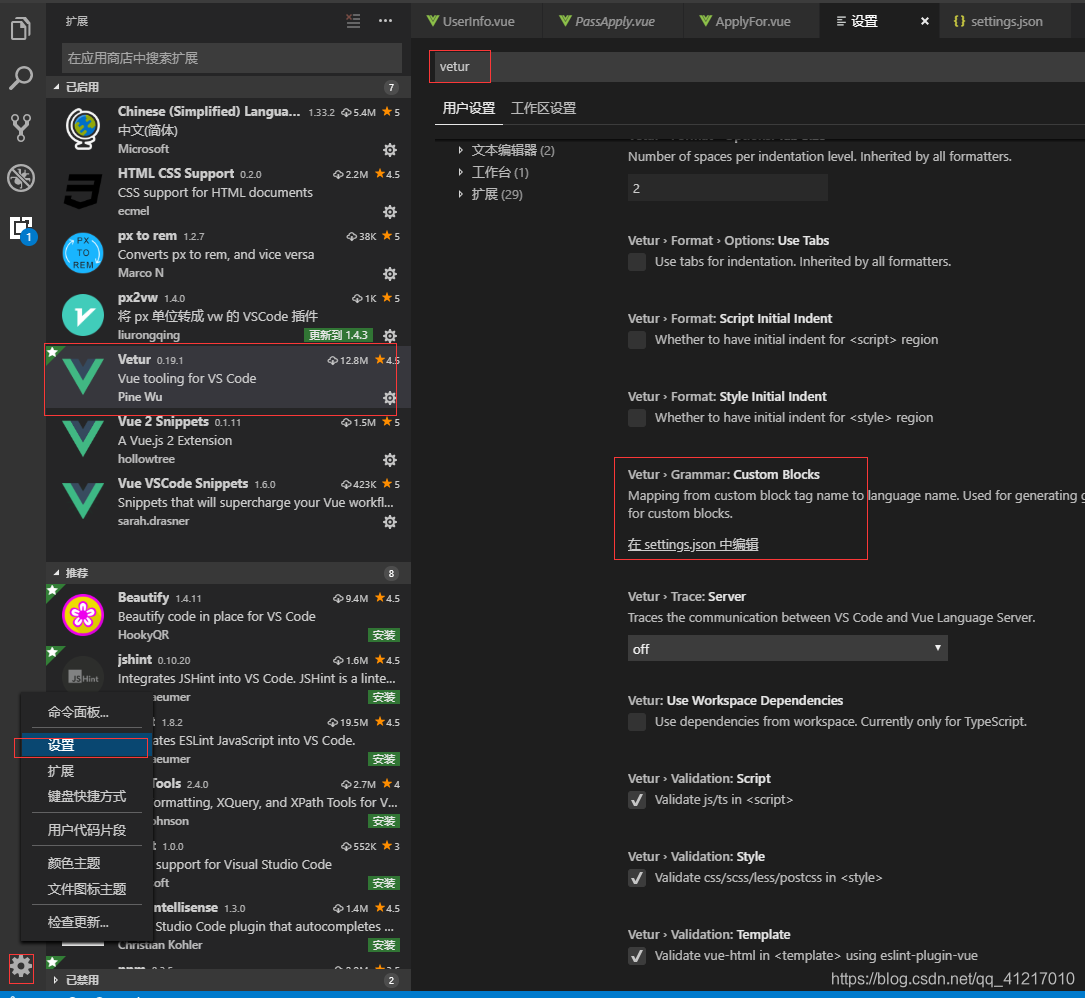This screenshot has height=998, width=1085.
Task: Choose 设置 from manage menu
Action: [86, 745]
